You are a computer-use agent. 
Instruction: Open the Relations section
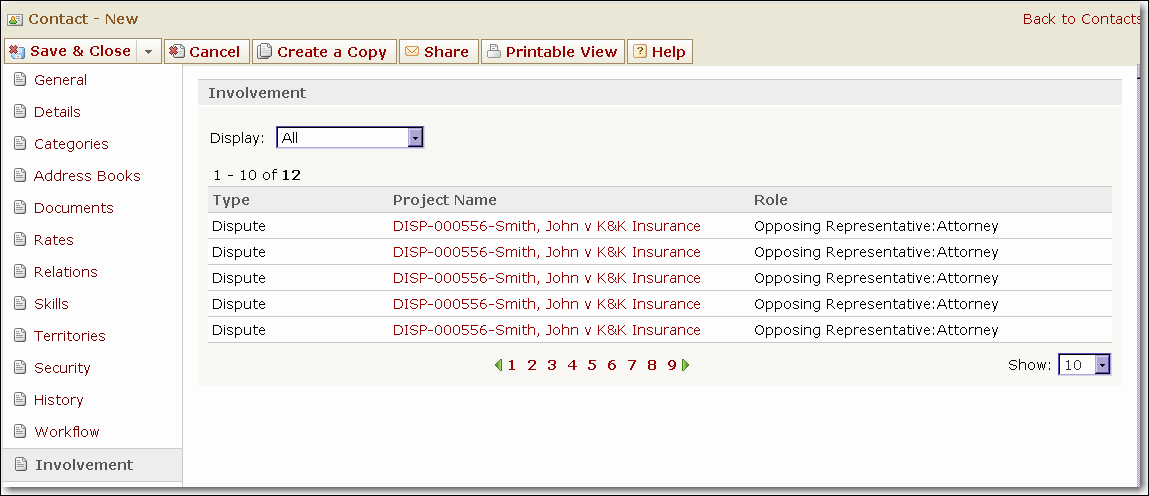65,272
